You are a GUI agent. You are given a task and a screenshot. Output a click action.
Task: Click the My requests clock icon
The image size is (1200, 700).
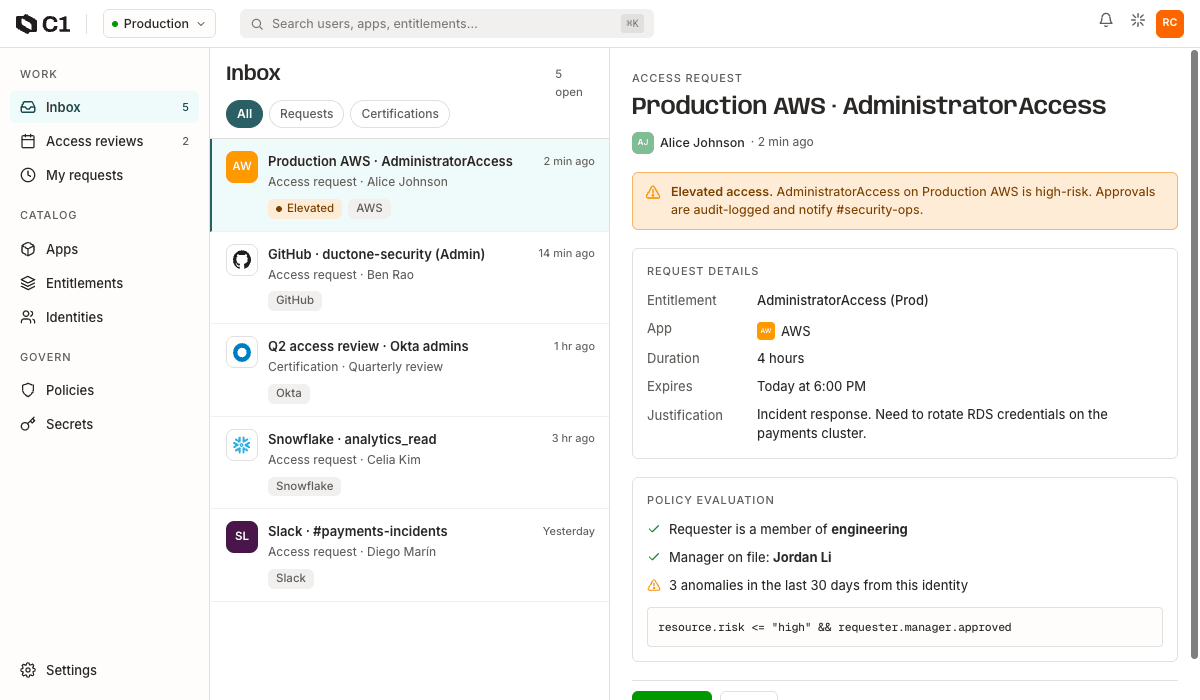(x=28, y=175)
